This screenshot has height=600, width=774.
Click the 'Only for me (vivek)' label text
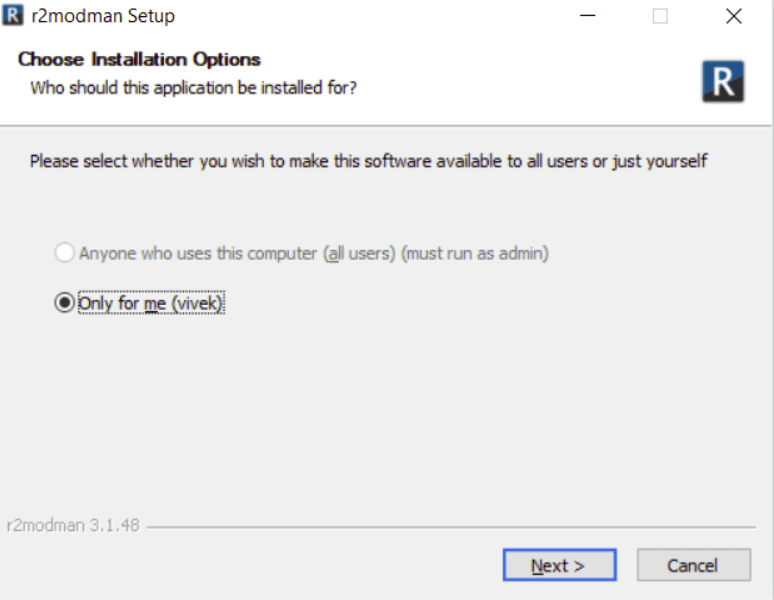pos(151,303)
